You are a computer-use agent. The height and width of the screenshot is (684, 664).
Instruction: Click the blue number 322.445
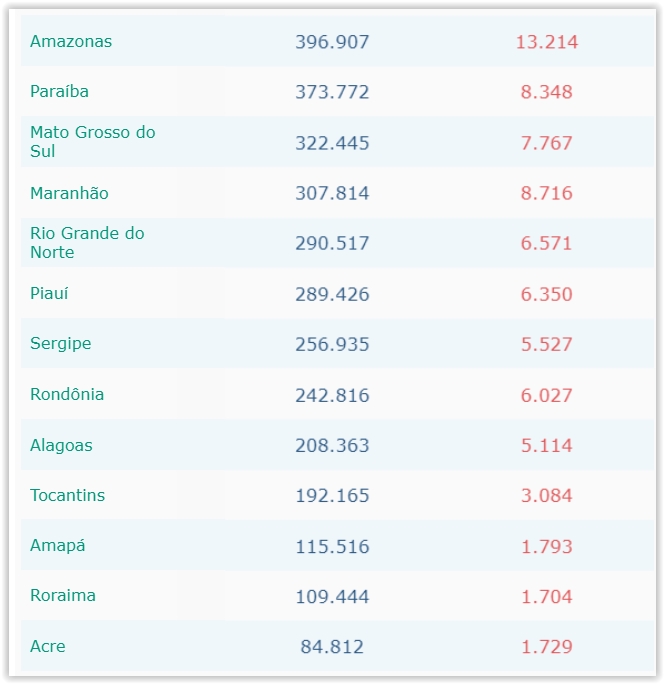pos(332,143)
